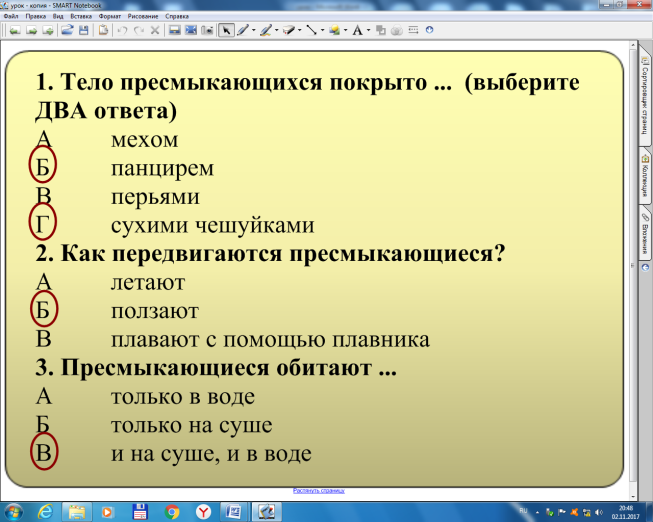This screenshot has width=653, height=522.
Task: Click the Delete X icon in toolbar
Action: point(154,30)
